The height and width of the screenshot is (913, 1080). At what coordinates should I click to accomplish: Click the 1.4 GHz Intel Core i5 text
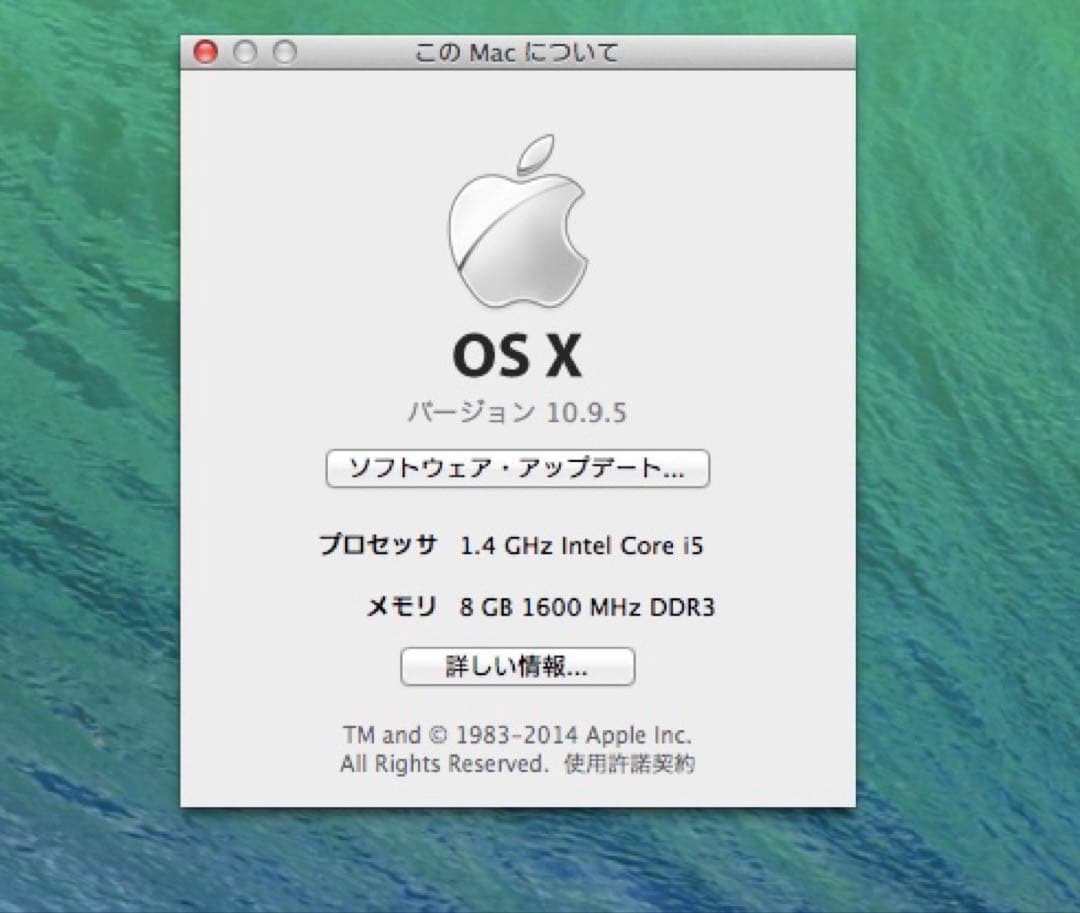click(583, 545)
